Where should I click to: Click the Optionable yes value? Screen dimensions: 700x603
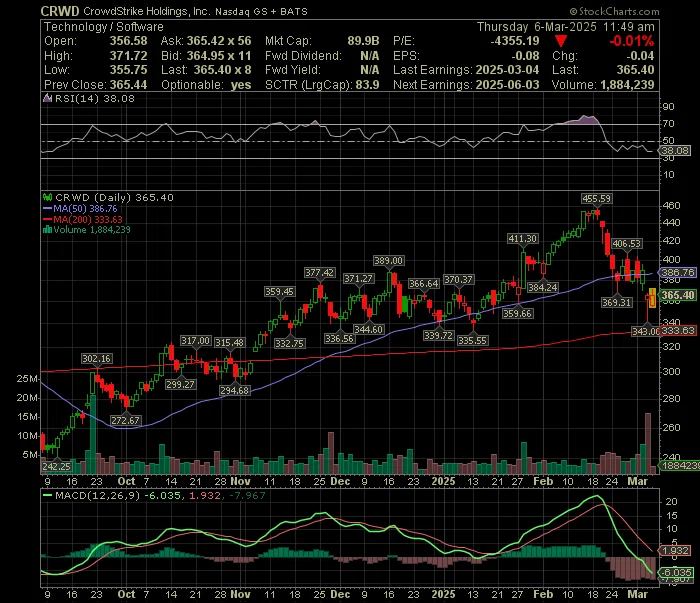[x=241, y=85]
